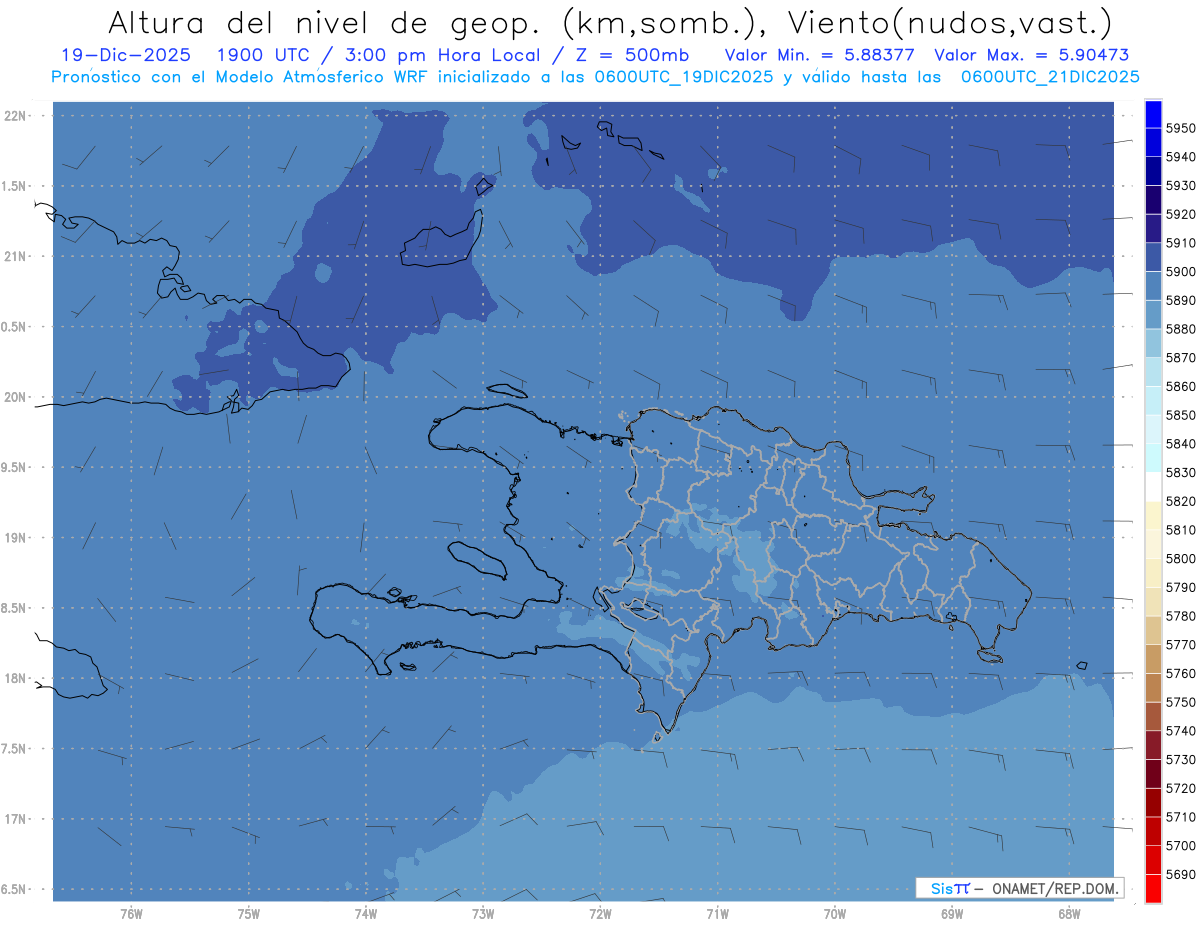Select the swatch between 5900 and 5910

click(x=1153, y=257)
